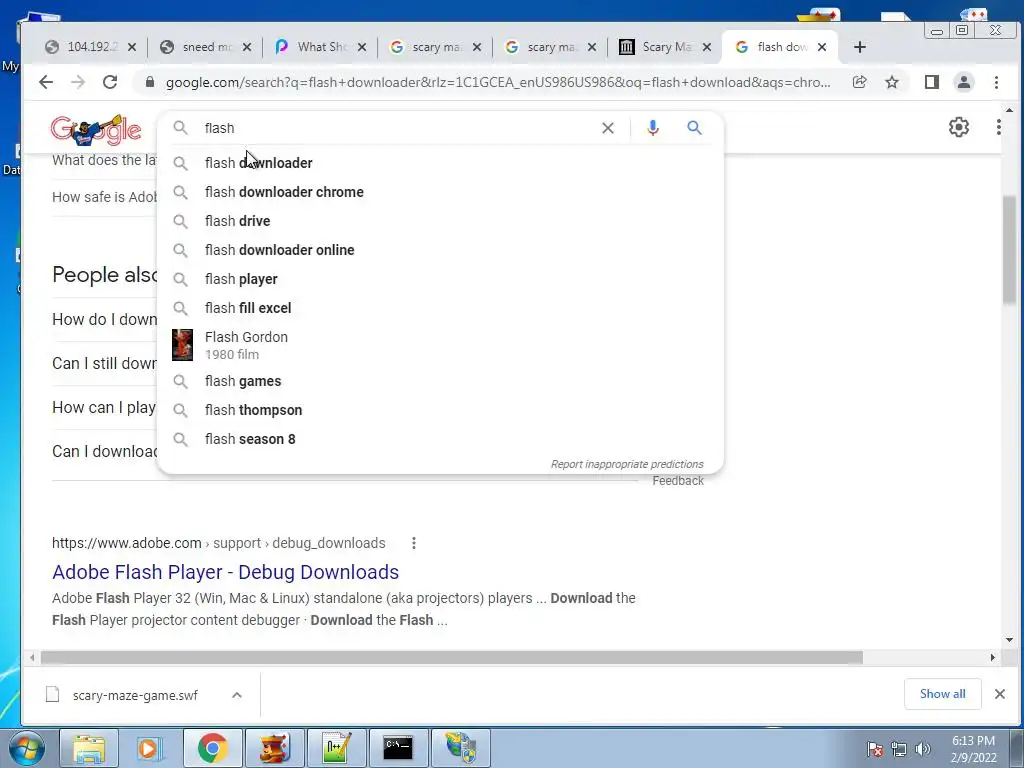Image resolution: width=1024 pixels, height=768 pixels.
Task: Select suggestion flash downloader online
Action: tap(440, 250)
